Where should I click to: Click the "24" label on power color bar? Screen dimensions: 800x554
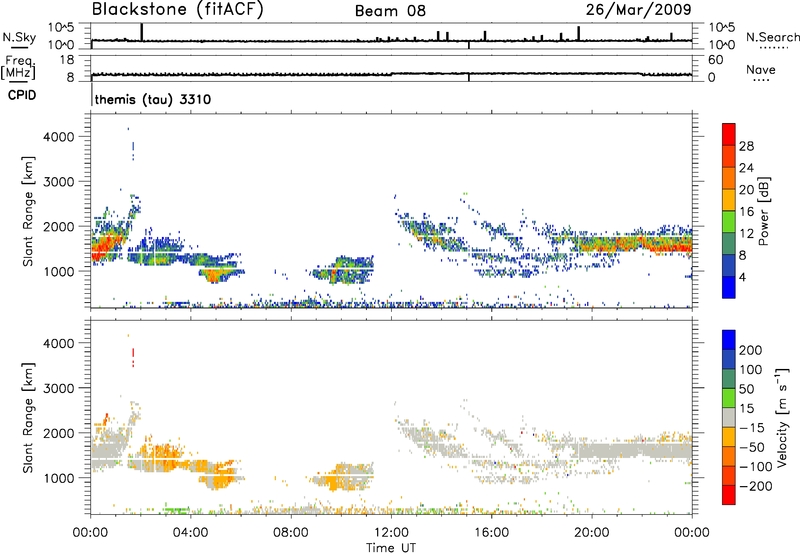746,168
